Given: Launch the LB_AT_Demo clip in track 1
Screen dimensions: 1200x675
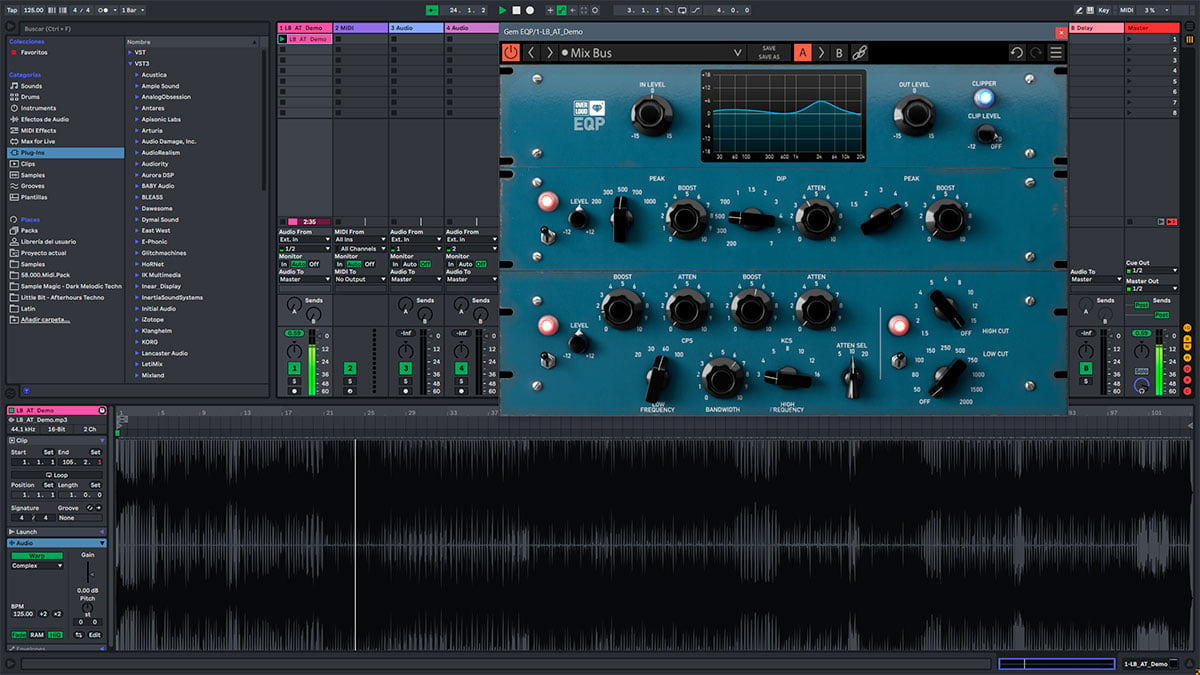Looking at the screenshot, I should click(283, 39).
